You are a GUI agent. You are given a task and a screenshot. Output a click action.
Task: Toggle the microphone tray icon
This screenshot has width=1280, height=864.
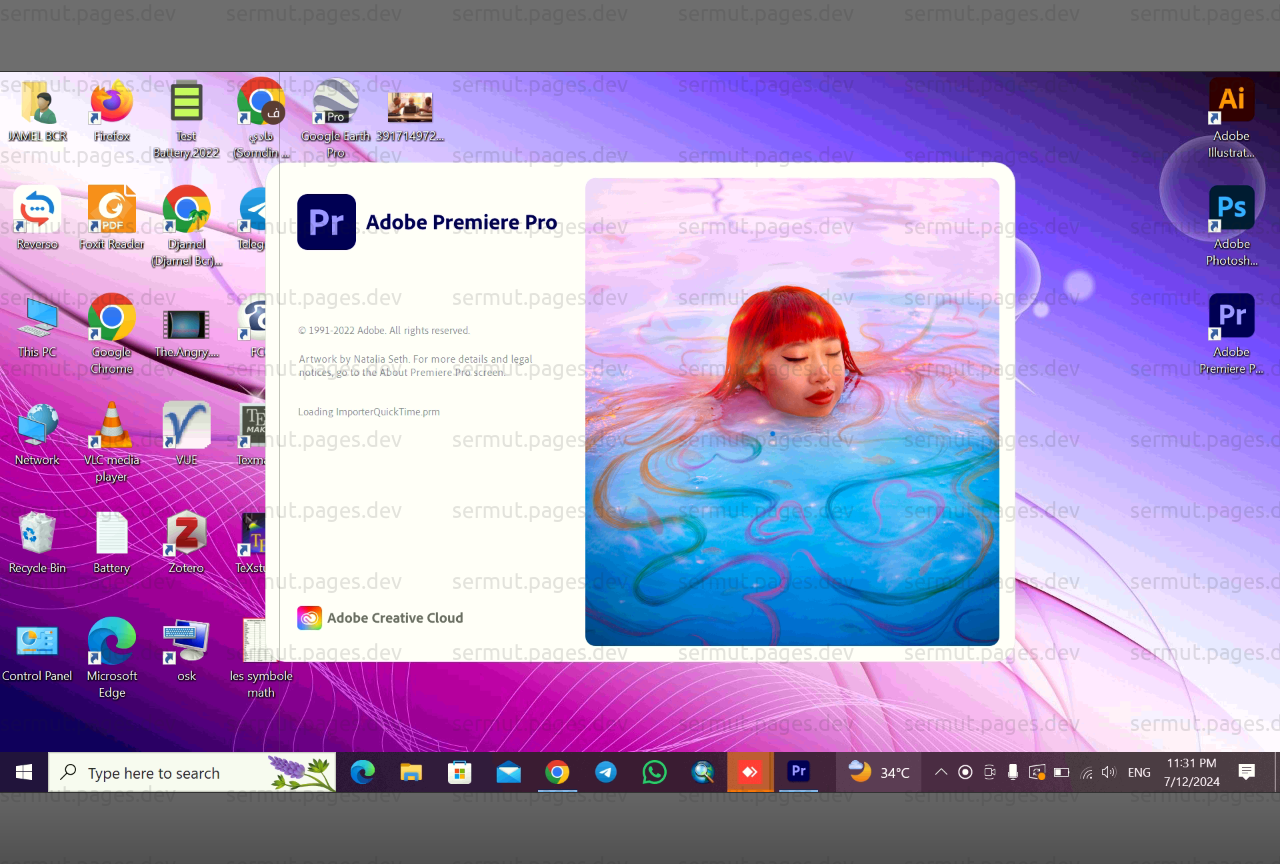1012,772
